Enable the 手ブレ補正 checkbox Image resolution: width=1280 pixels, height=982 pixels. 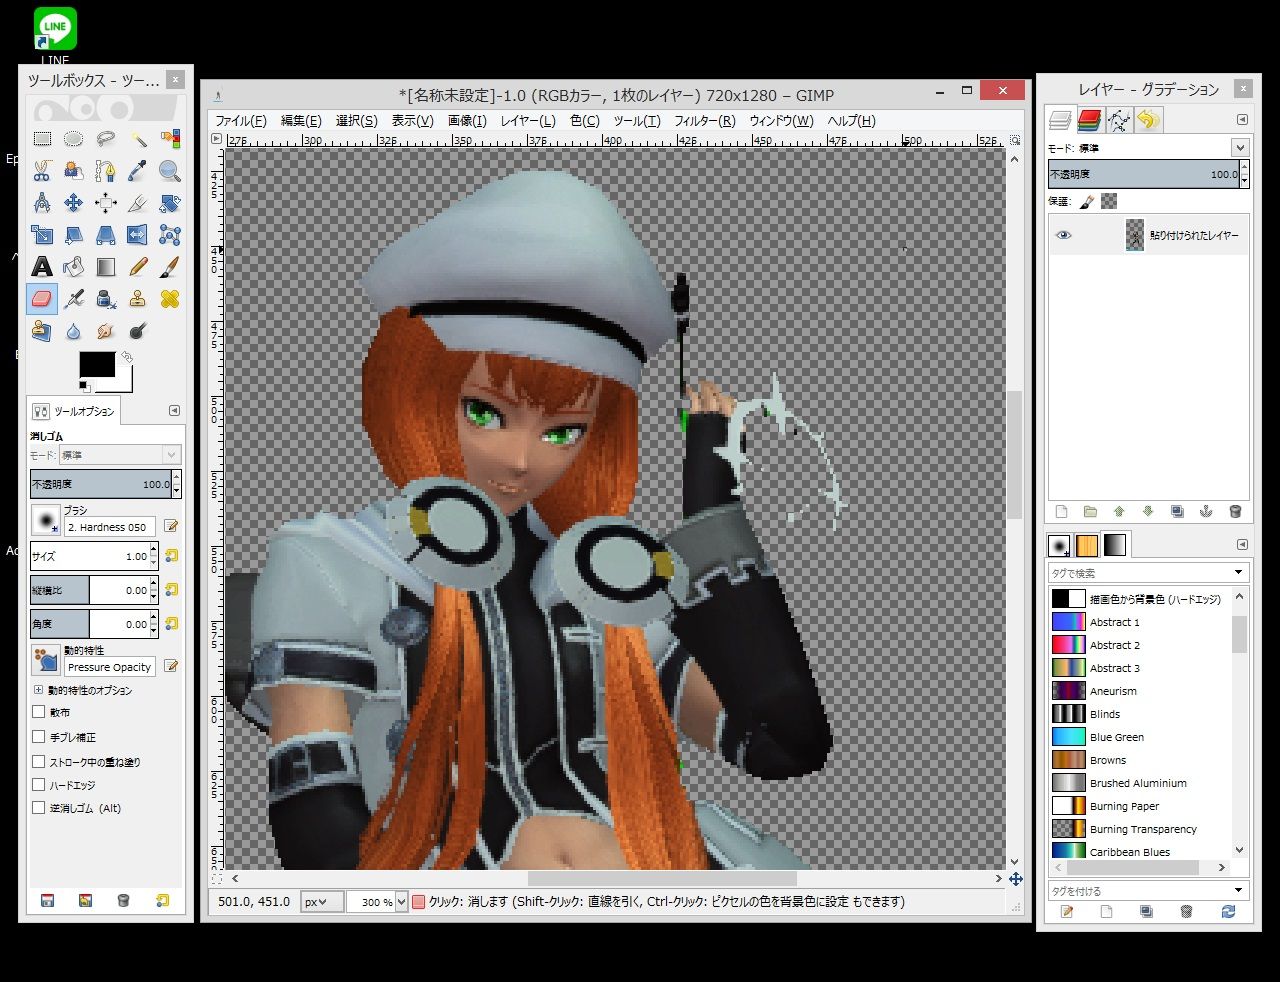click(x=39, y=737)
